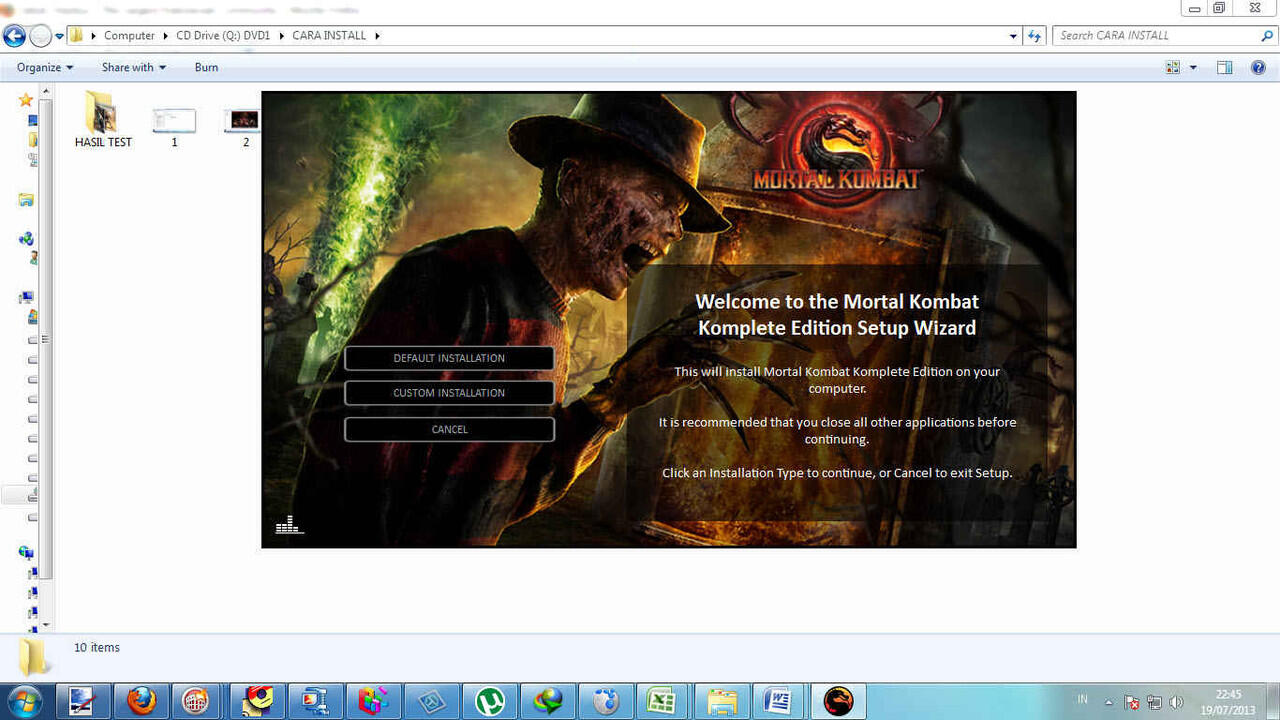Click the volume speaker tray icon
This screenshot has height=720, width=1280.
pyautogui.click(x=1176, y=702)
